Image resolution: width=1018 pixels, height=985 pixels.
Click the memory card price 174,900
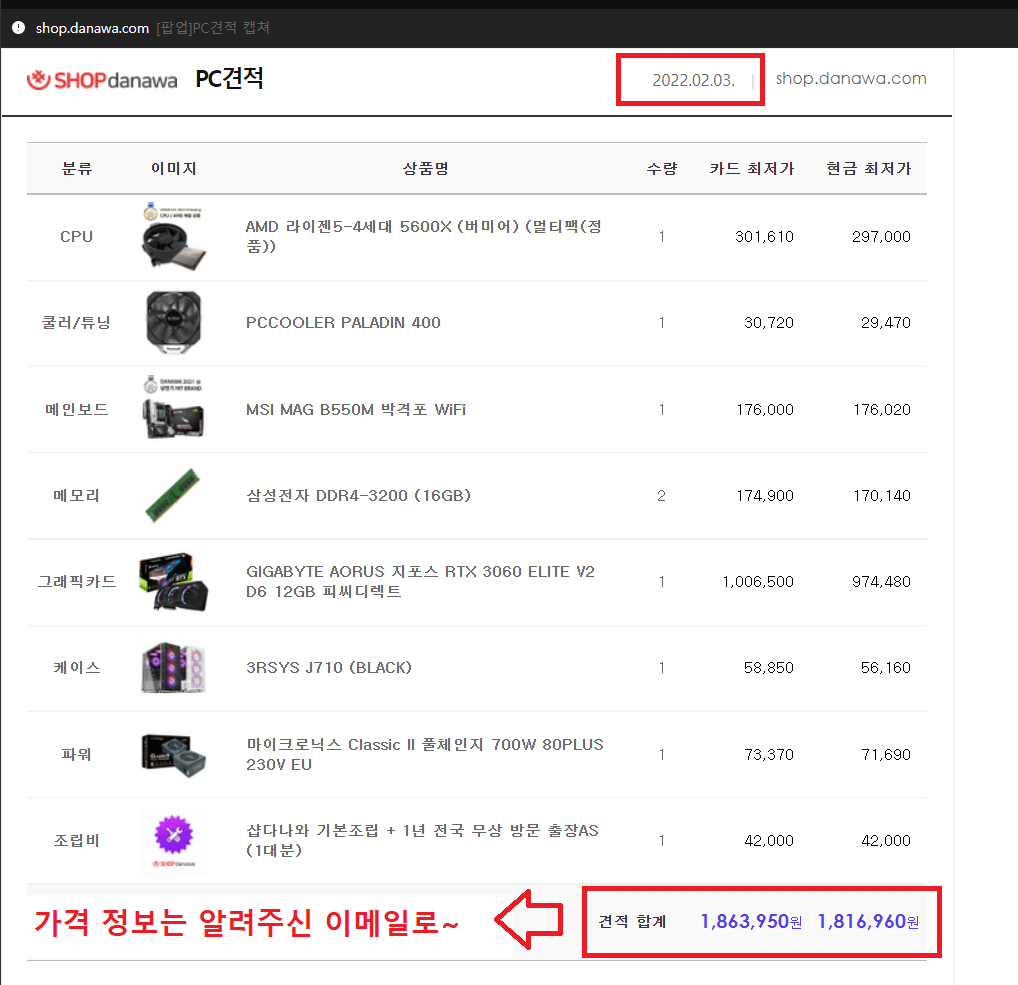[x=765, y=496]
